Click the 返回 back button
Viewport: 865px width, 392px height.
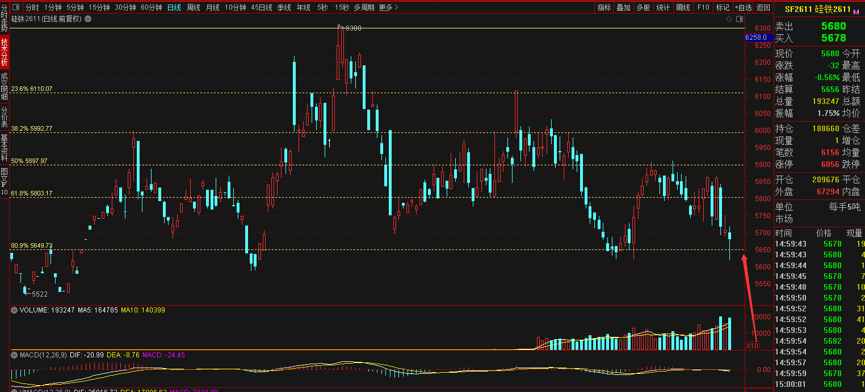(x=763, y=8)
